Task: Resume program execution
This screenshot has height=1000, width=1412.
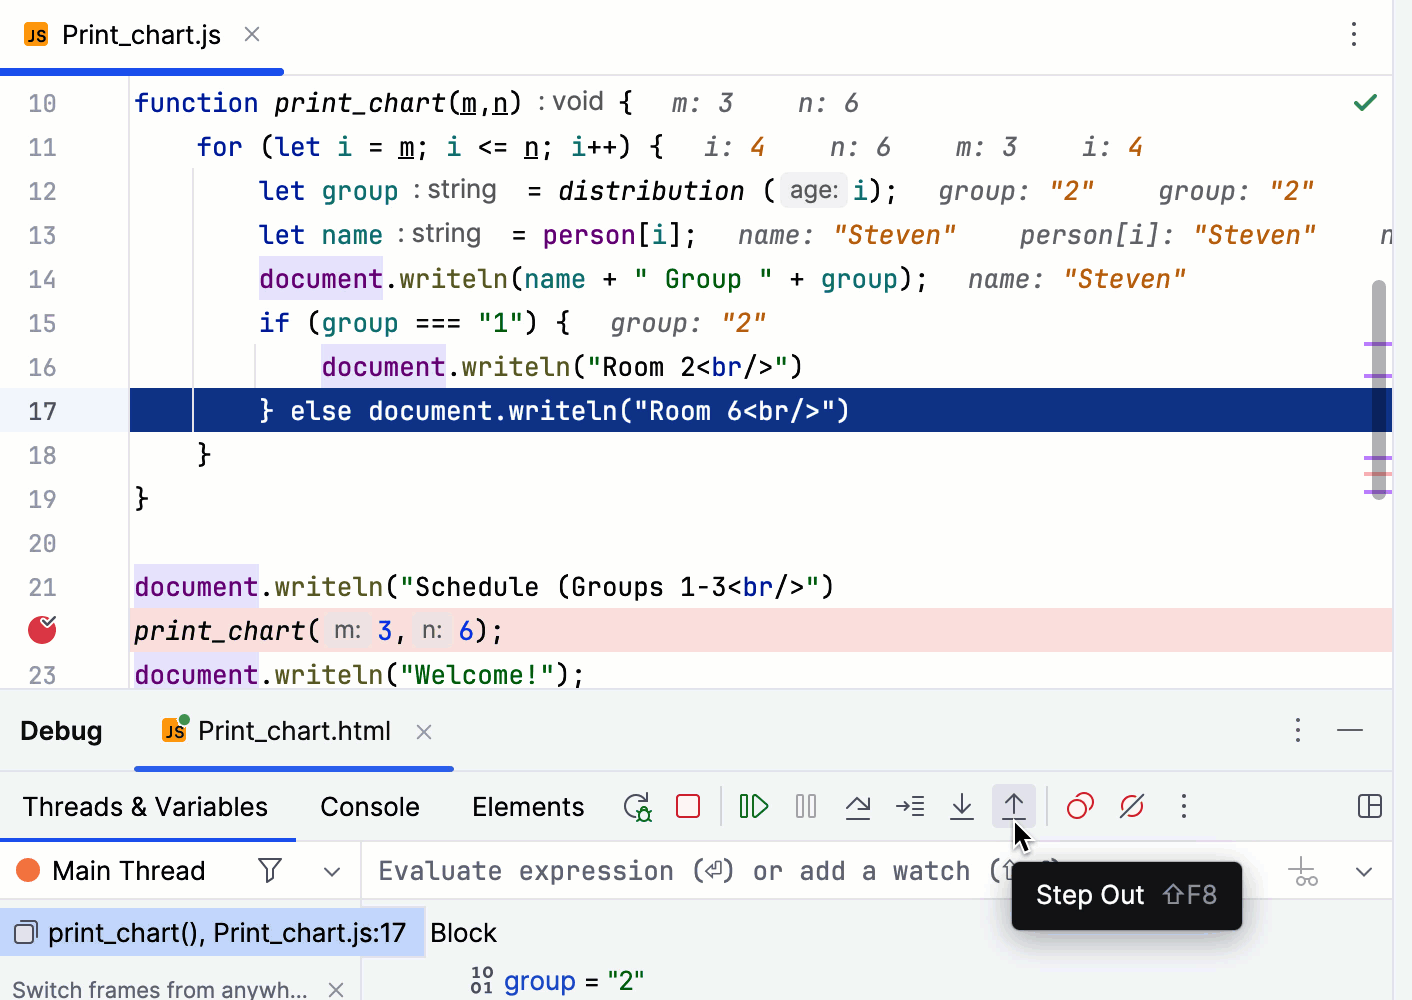Action: click(753, 806)
